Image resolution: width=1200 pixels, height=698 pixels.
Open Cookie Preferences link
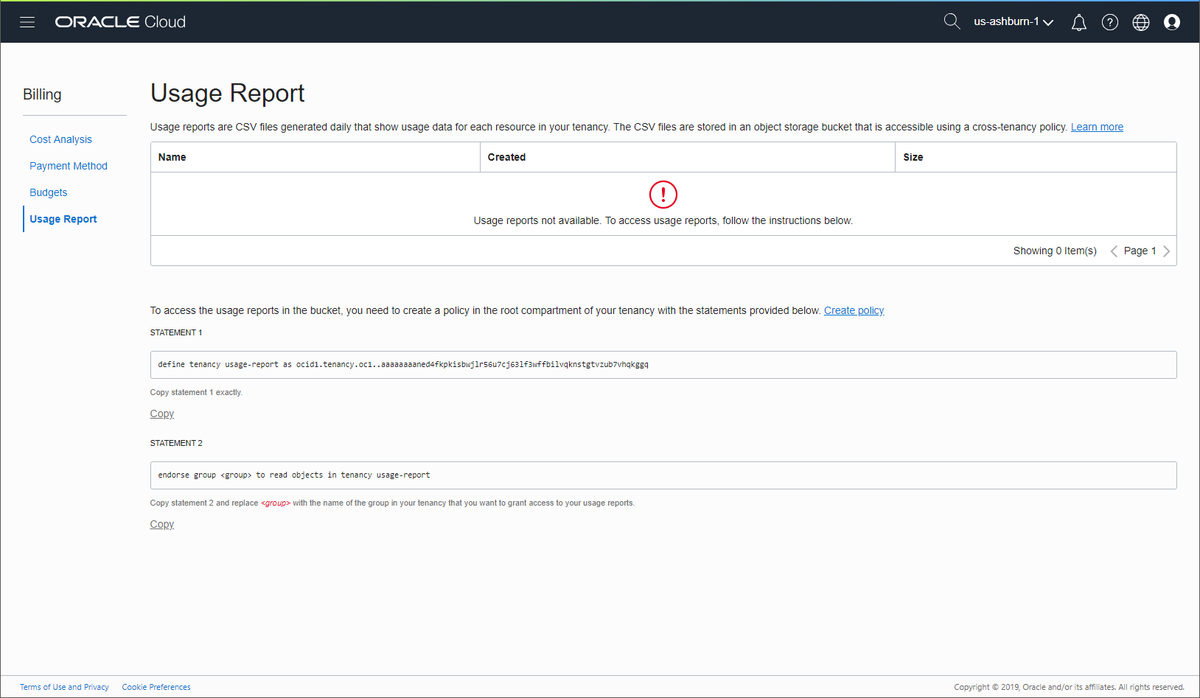click(x=156, y=687)
